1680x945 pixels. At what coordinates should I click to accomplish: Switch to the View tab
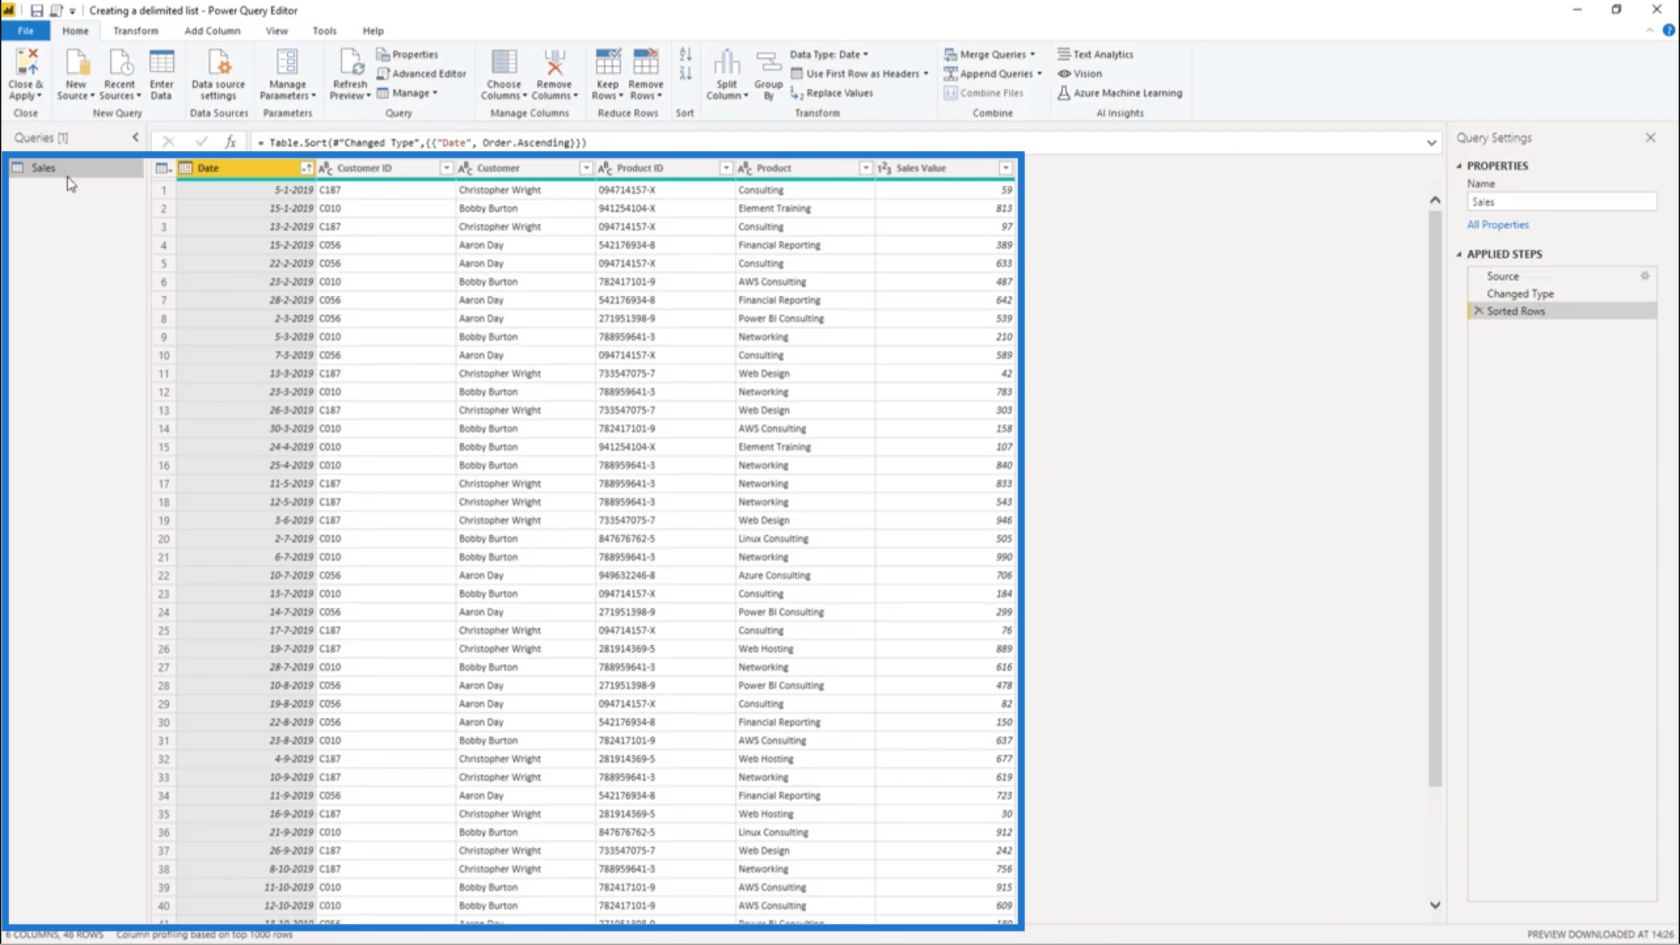[276, 31]
